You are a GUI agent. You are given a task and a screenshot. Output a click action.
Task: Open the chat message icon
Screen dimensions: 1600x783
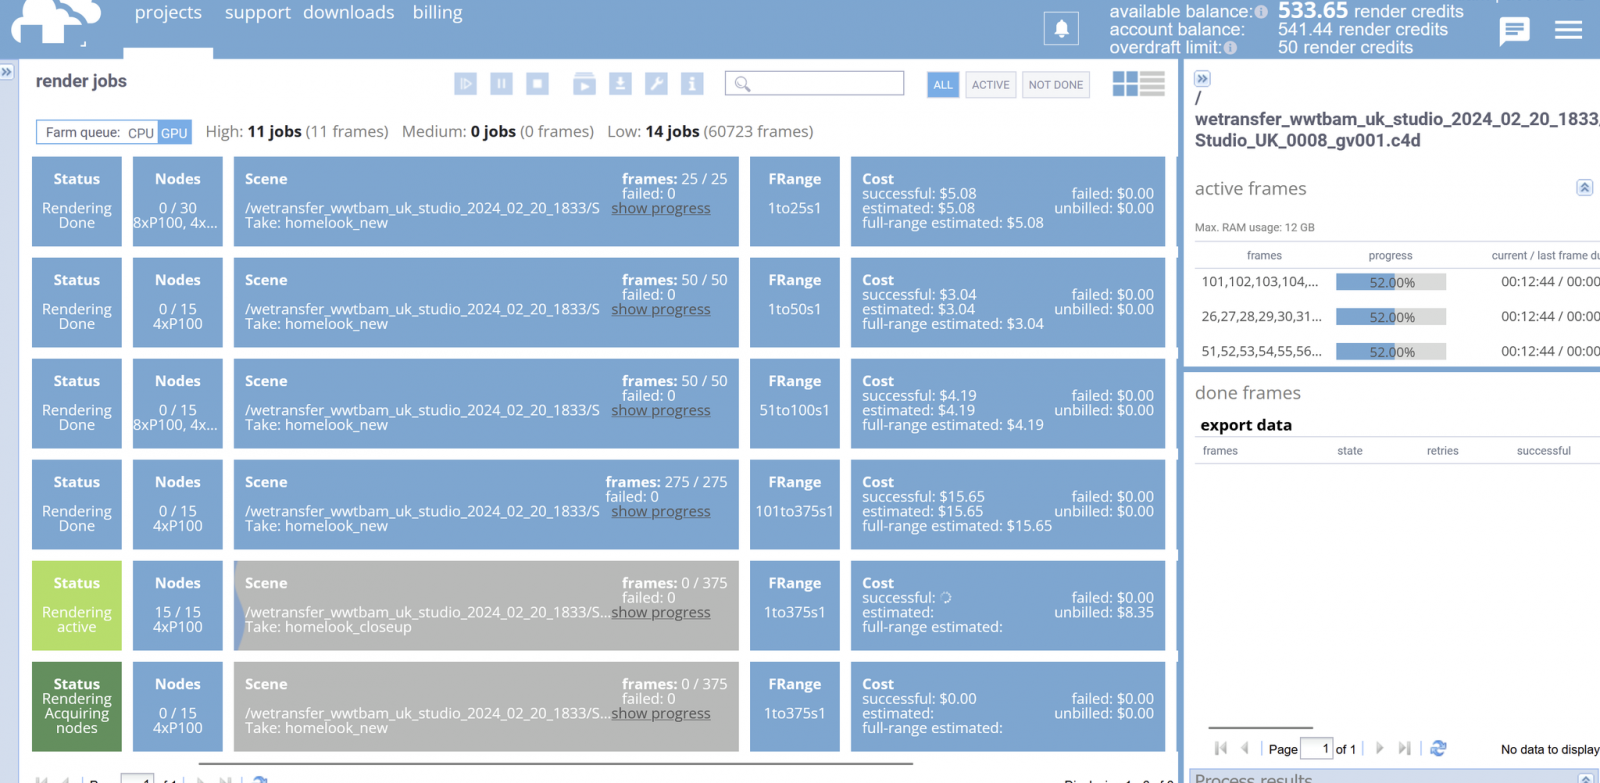(1514, 30)
